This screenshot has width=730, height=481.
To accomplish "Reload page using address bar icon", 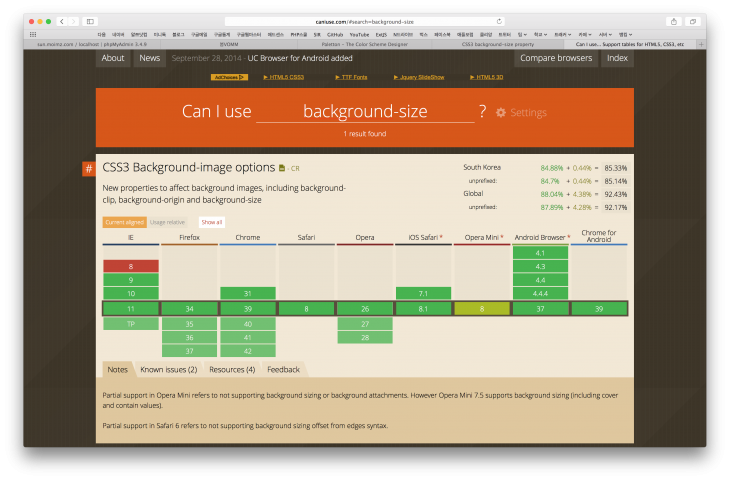I will tap(499, 21).
